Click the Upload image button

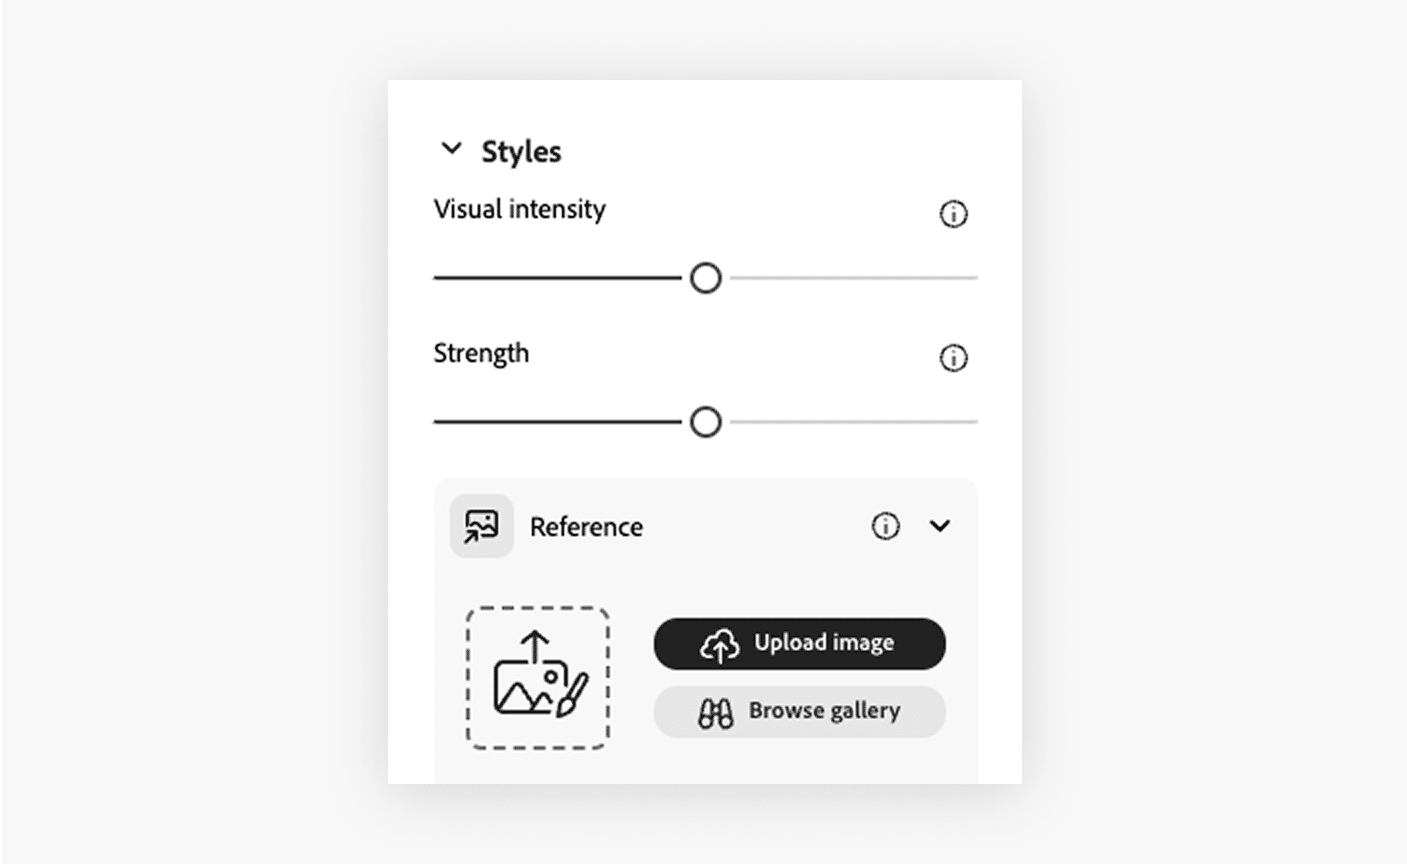tap(799, 644)
